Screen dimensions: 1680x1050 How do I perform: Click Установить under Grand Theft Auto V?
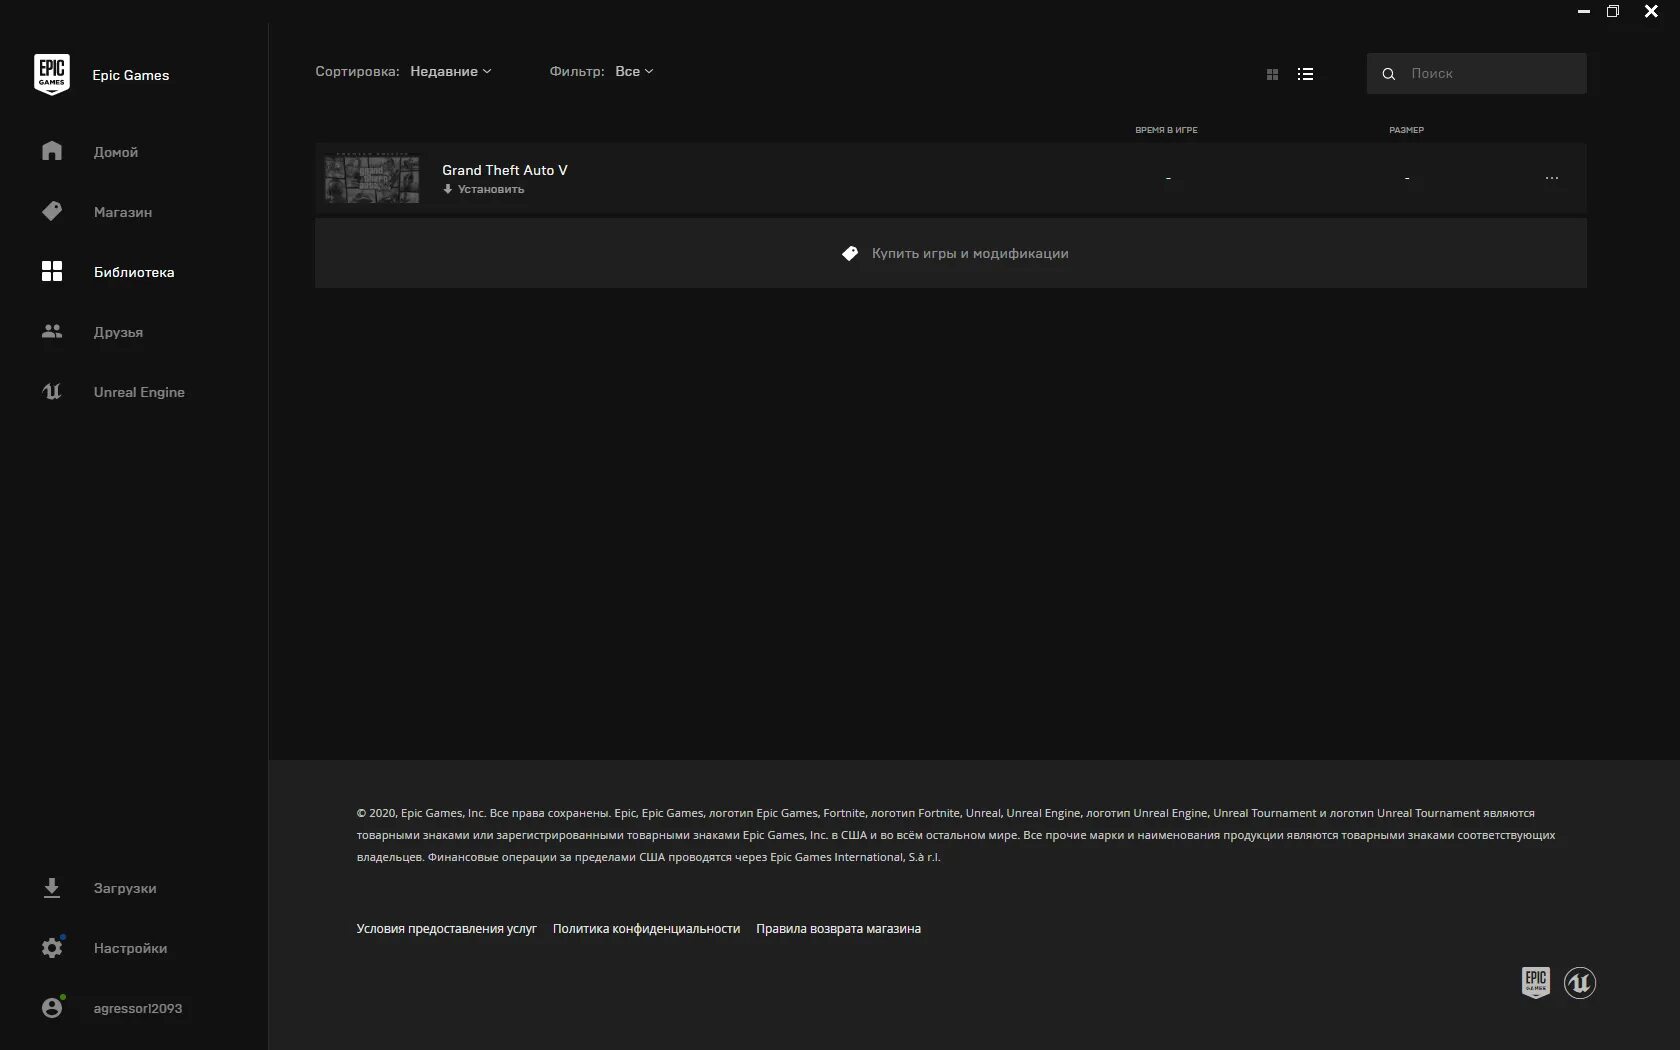click(x=491, y=189)
